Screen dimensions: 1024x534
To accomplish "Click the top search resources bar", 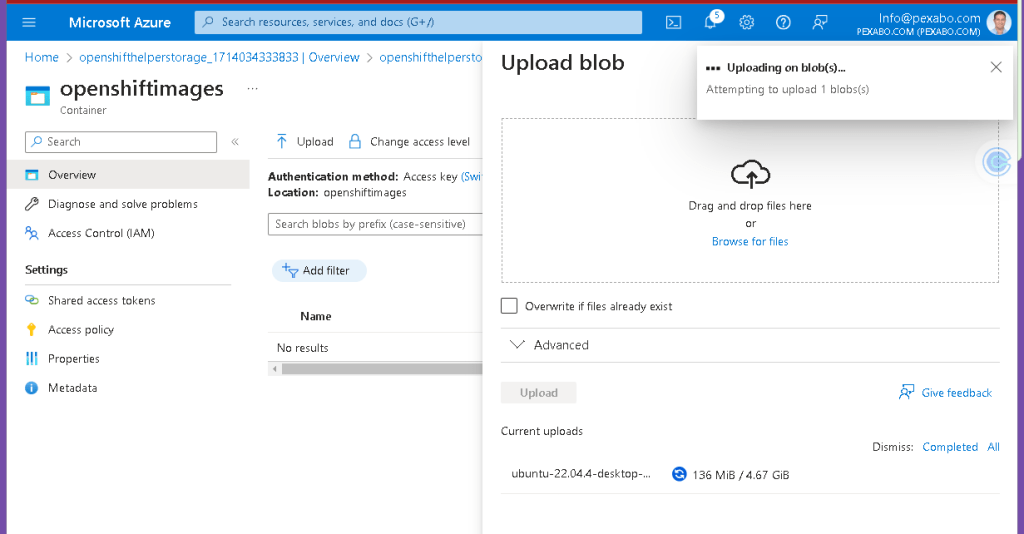I will (x=418, y=22).
